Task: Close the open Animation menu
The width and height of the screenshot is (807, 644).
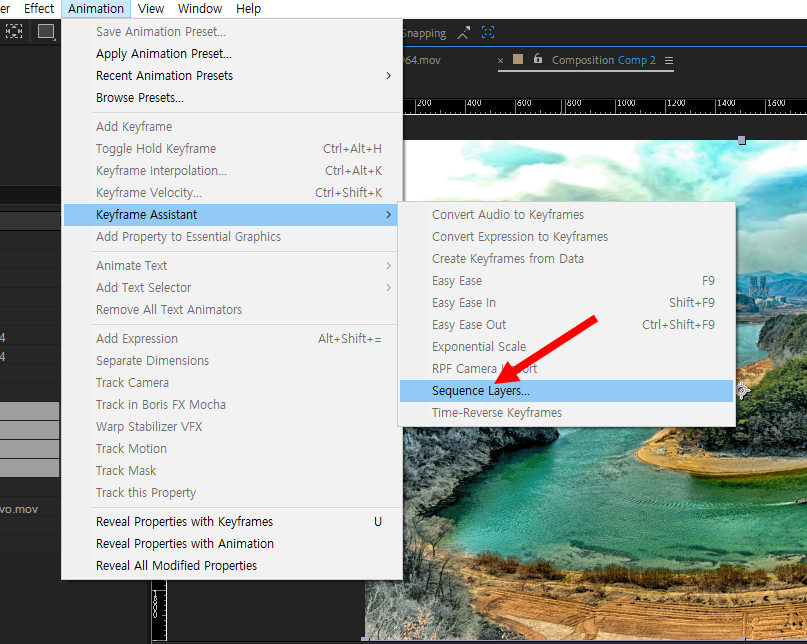Action: point(96,9)
